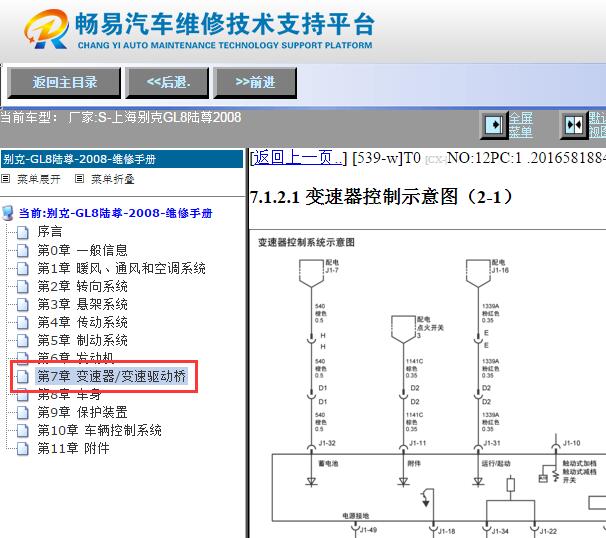Viewport: 606px width, 538px height.
Task: Click the J1-32 terminal label in the diagram
Action: pyautogui.click(x=327, y=443)
